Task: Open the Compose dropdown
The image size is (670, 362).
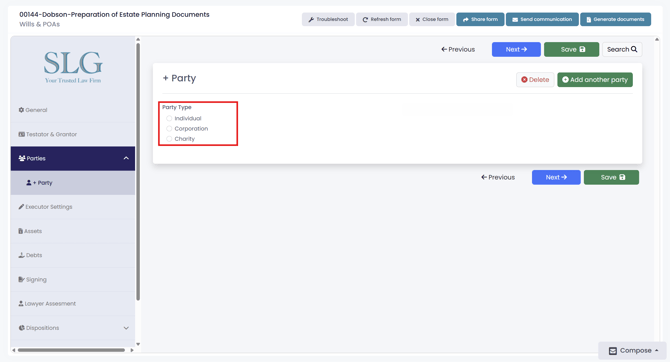Action: tap(632, 350)
